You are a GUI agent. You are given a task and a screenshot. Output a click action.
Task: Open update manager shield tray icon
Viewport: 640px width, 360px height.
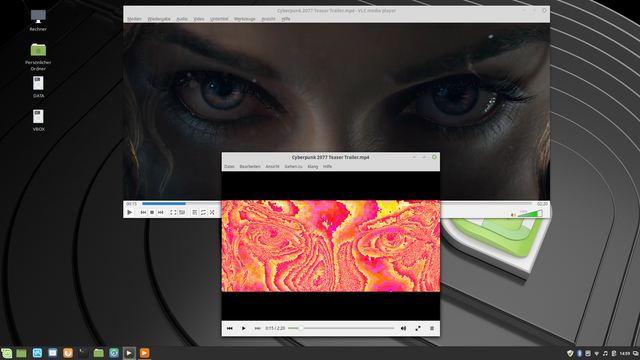coord(570,353)
